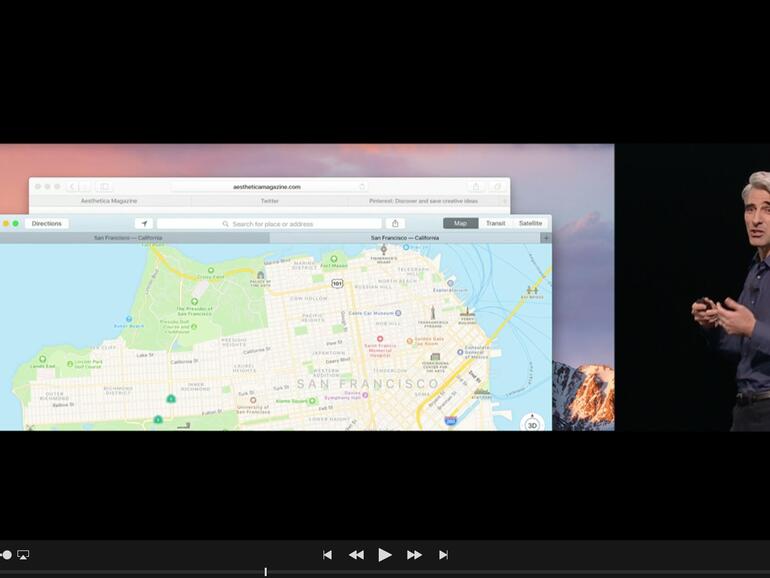The height and width of the screenshot is (578, 770).
Task: Play the video
Action: [385, 555]
